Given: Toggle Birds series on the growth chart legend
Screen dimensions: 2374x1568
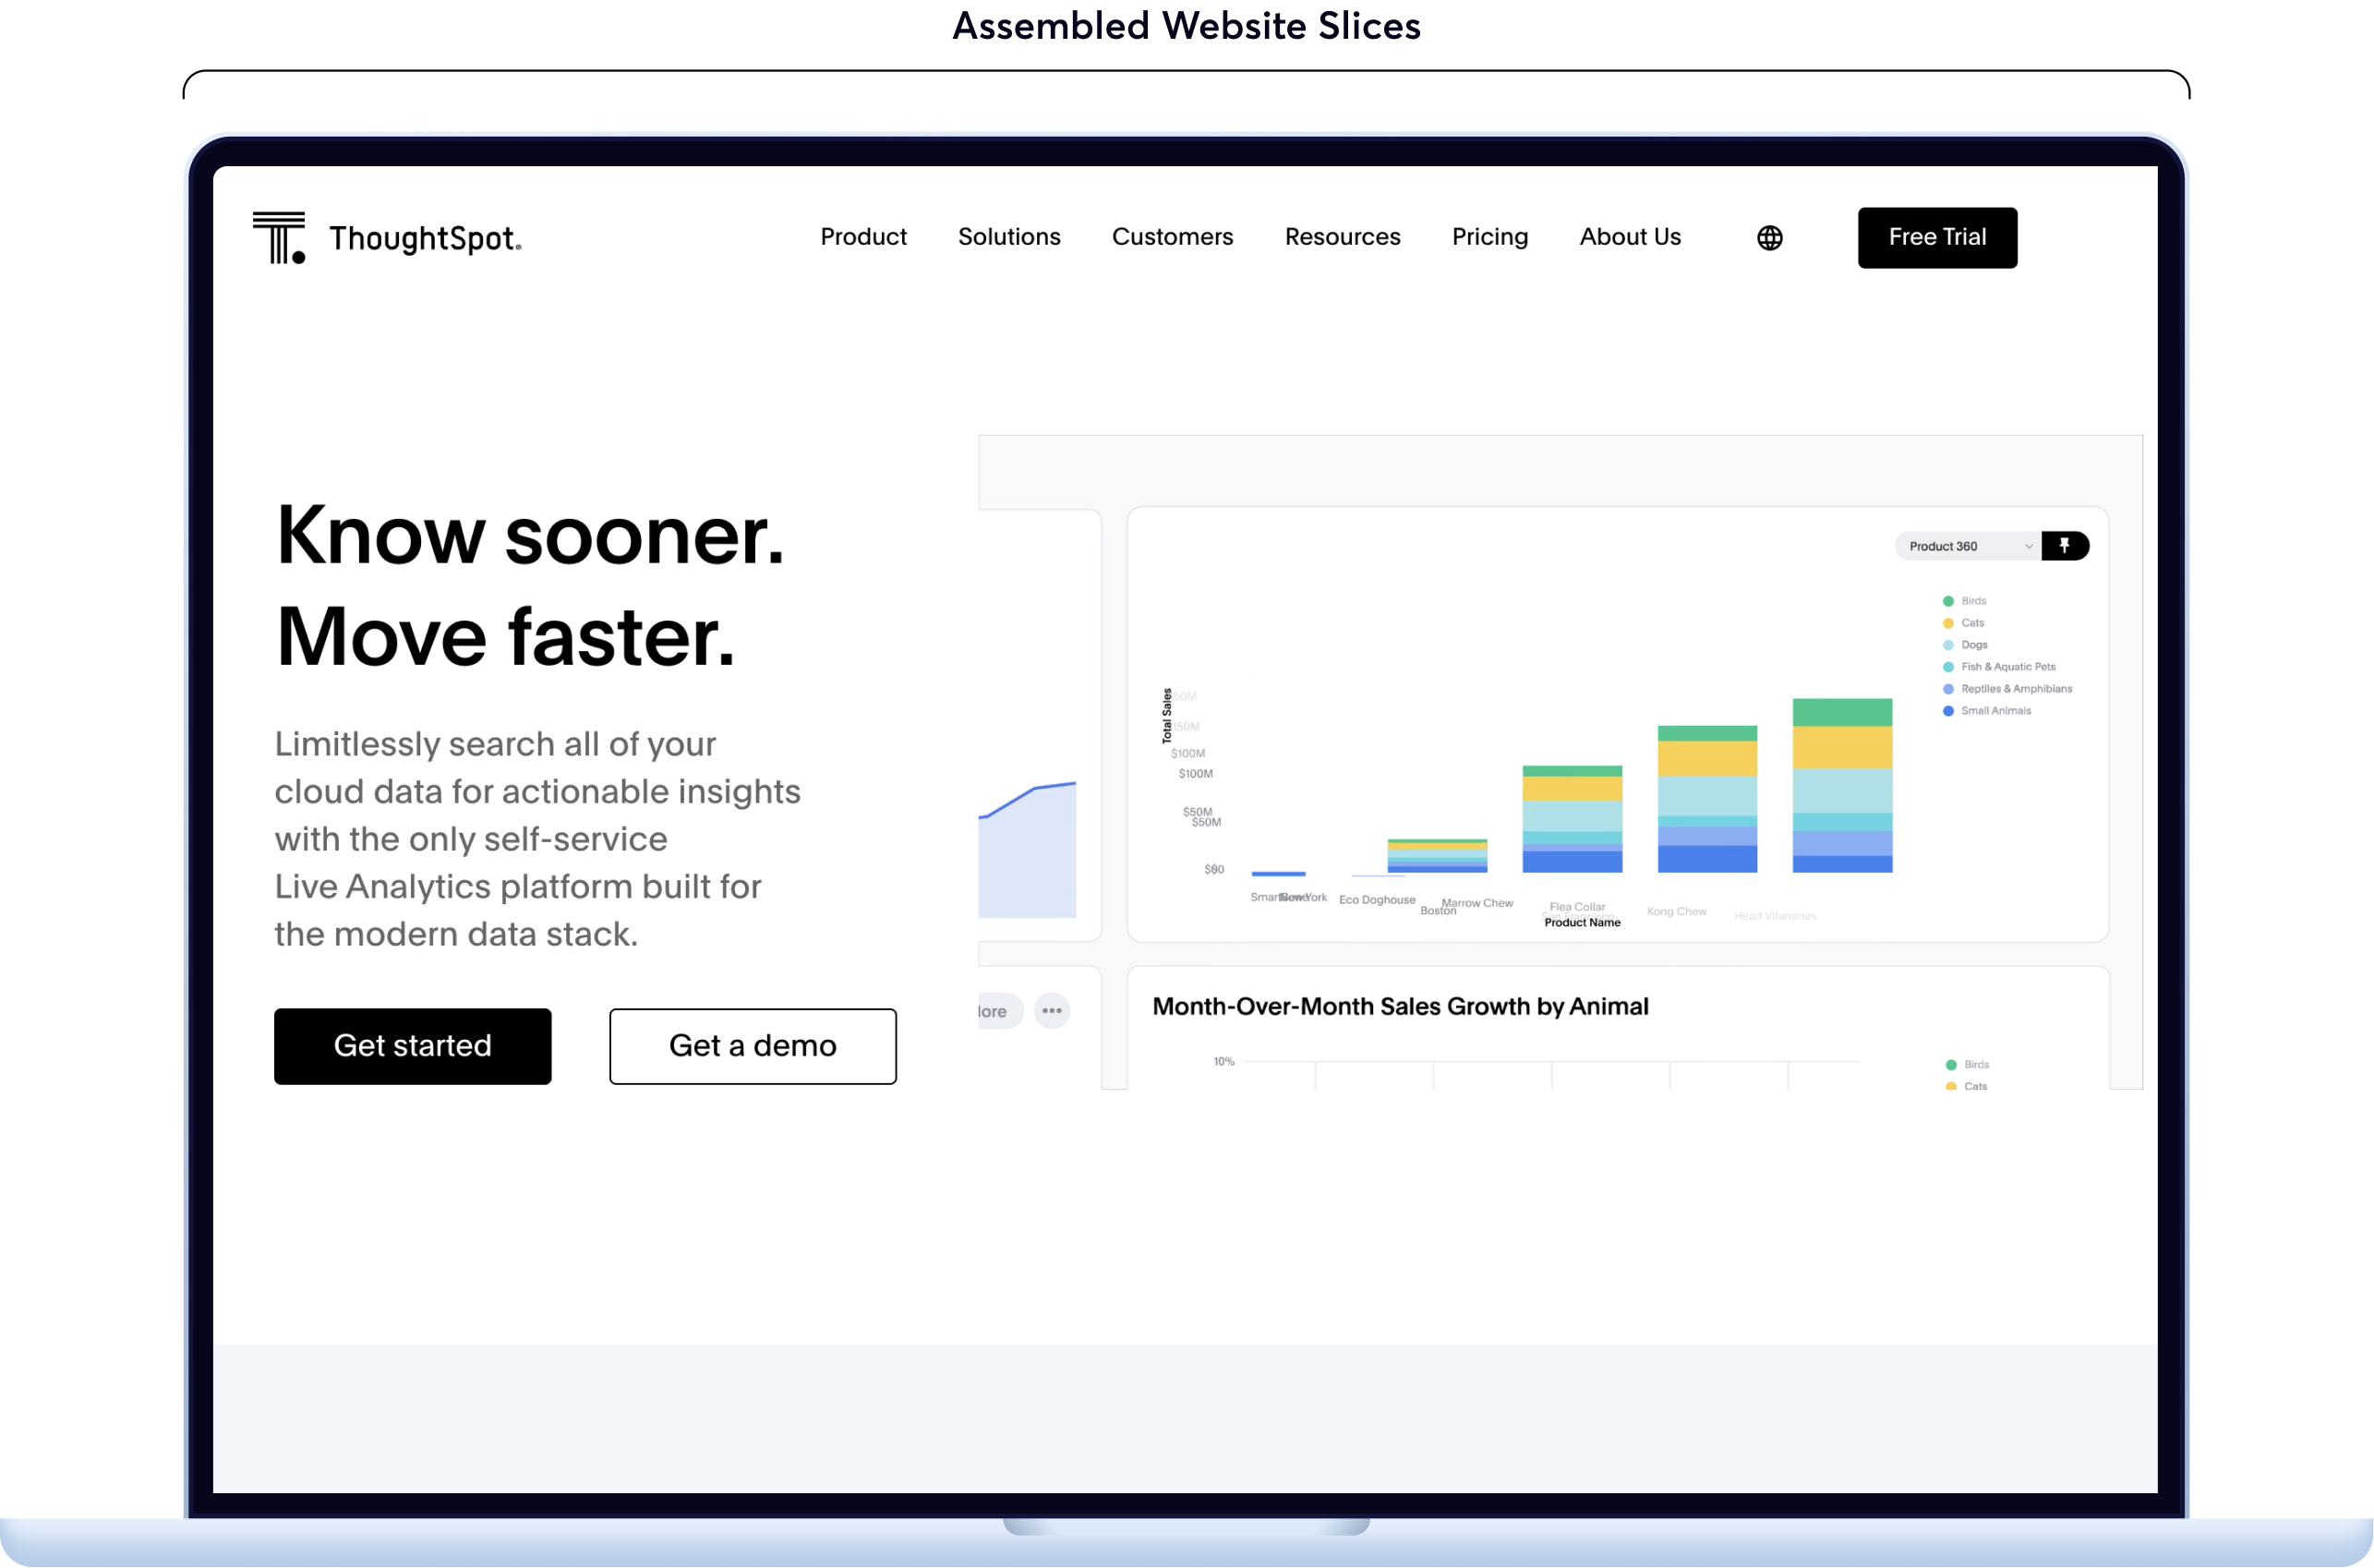Looking at the screenshot, I should click(1950, 1064).
